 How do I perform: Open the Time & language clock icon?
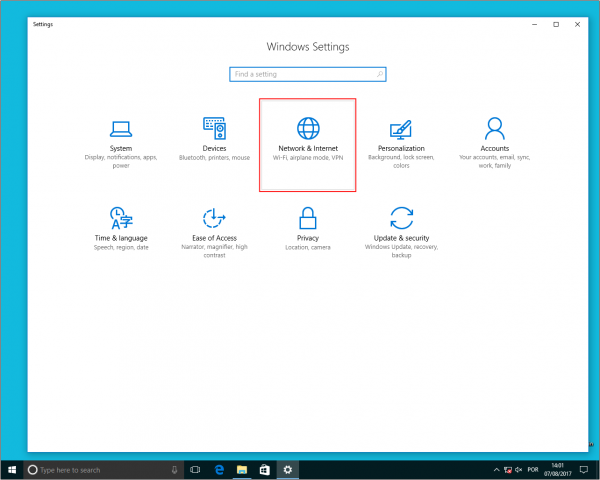[x=121, y=218]
